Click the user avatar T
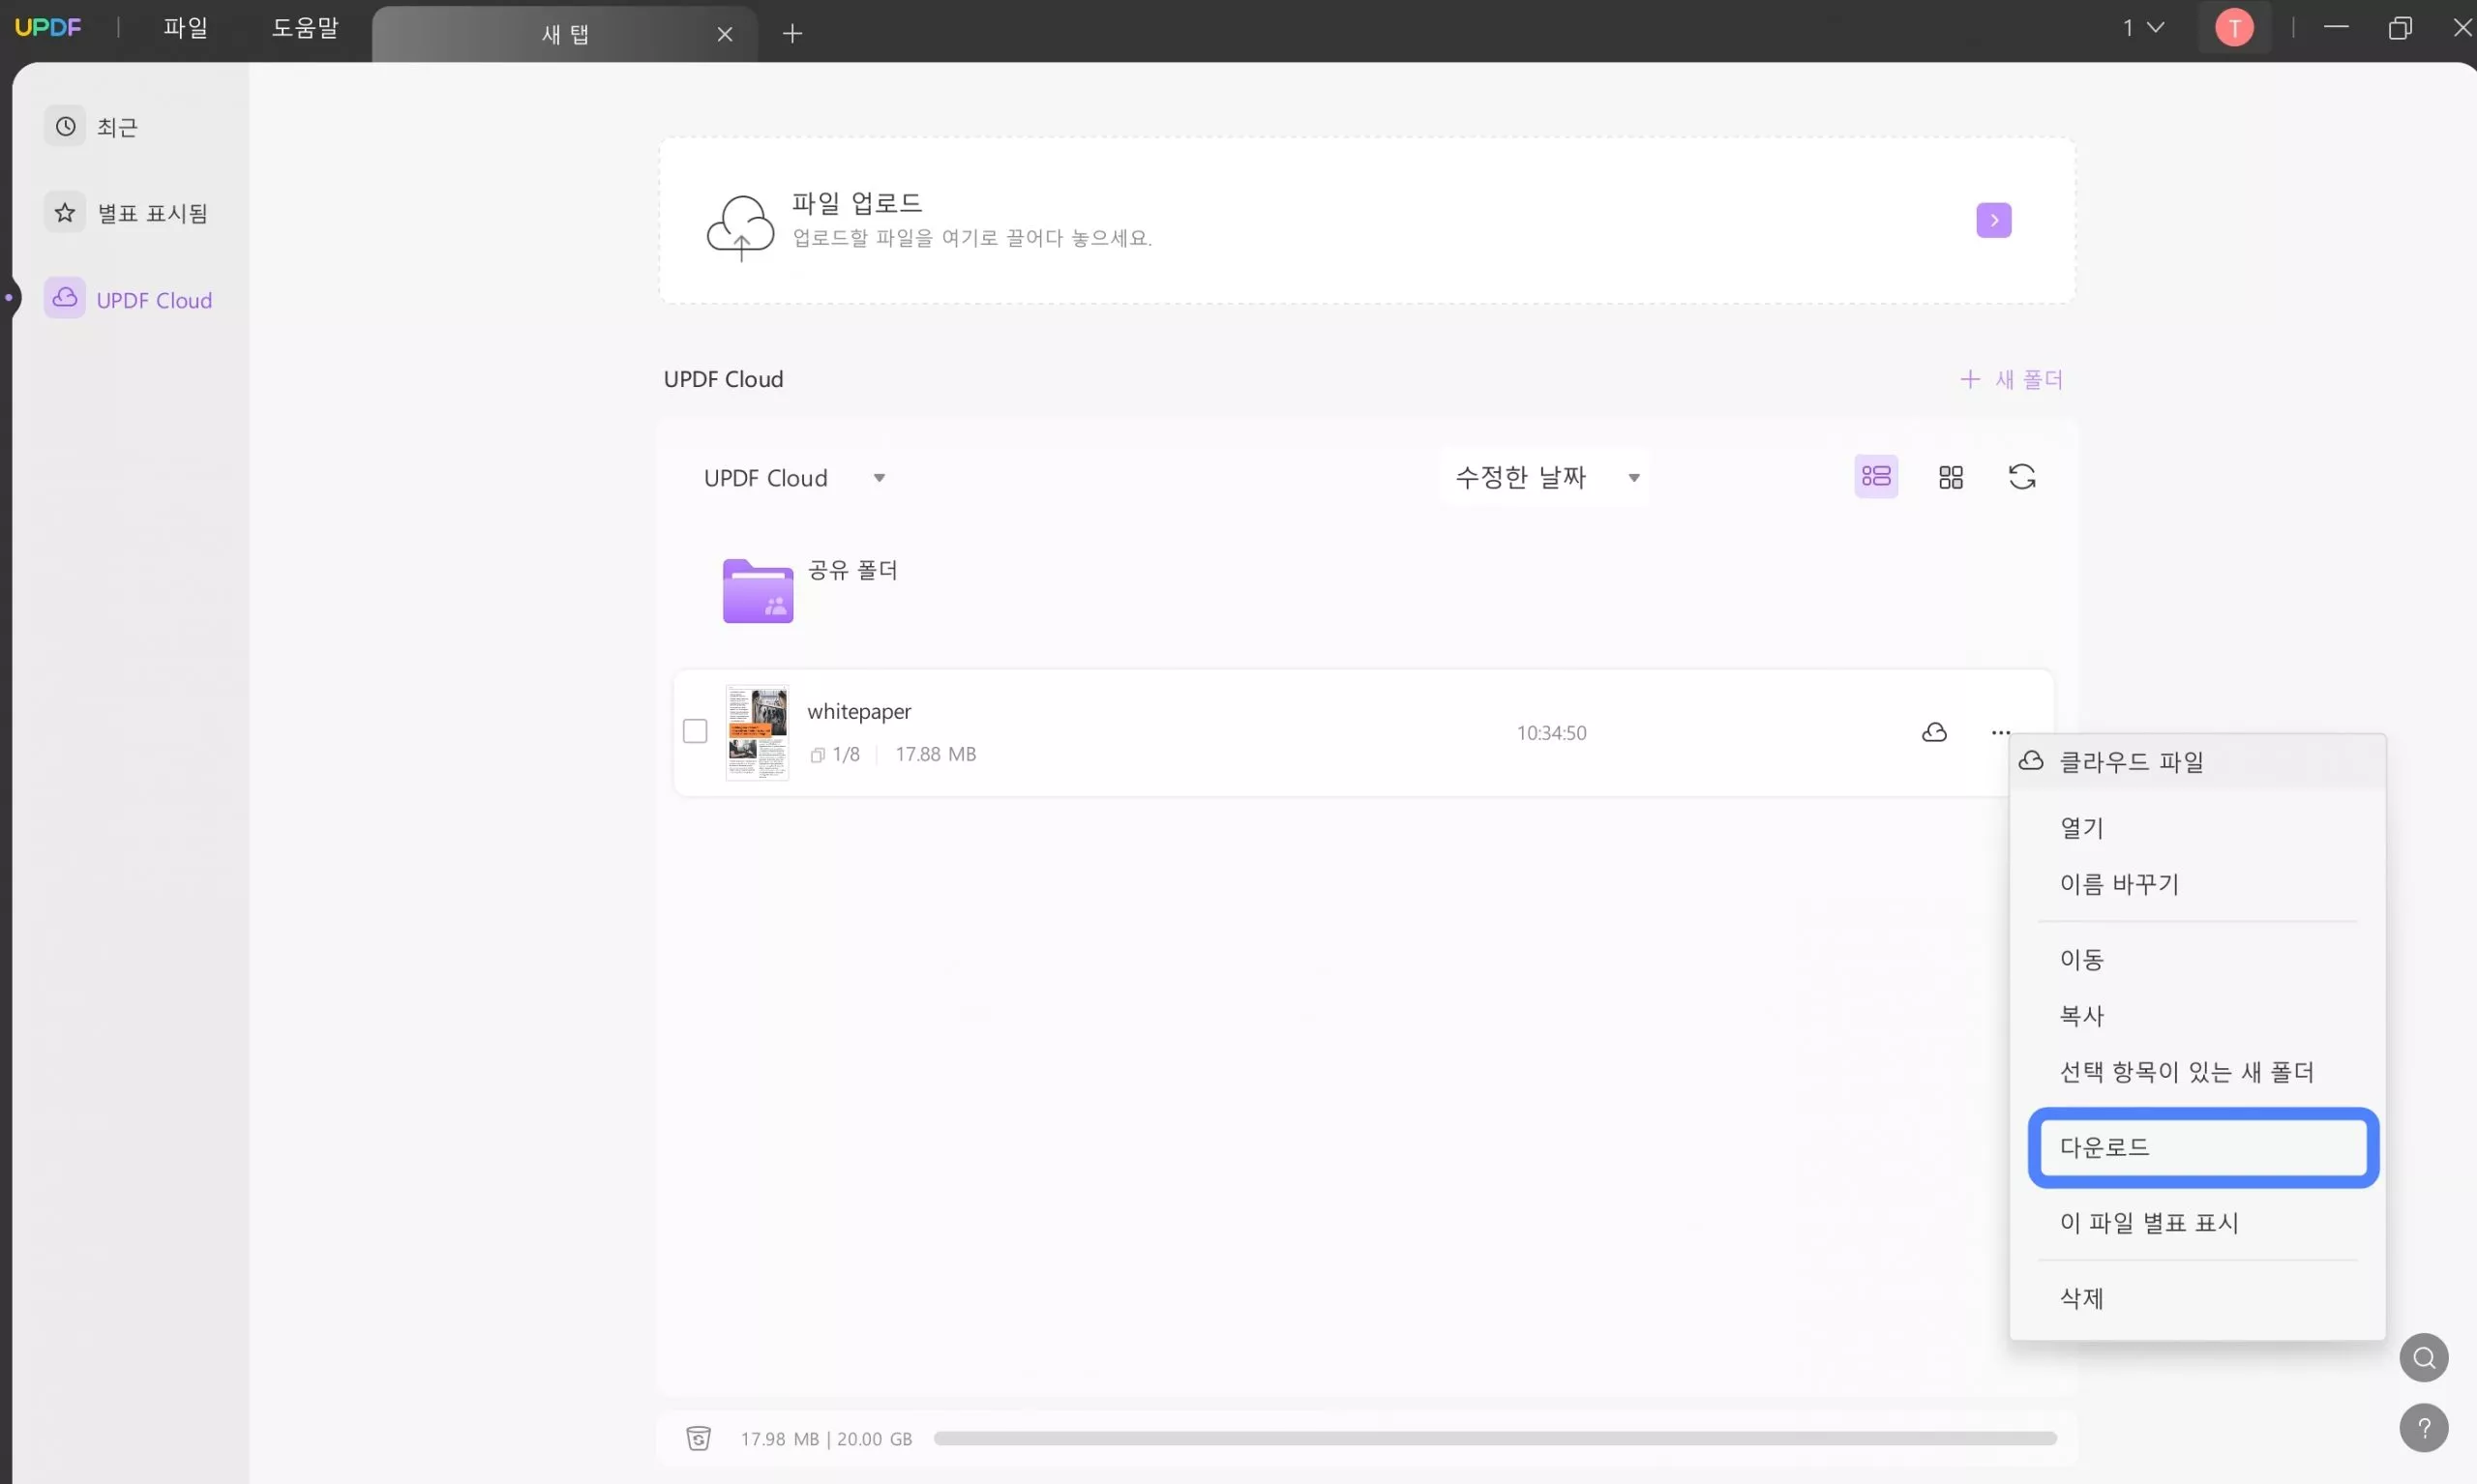 (2233, 28)
